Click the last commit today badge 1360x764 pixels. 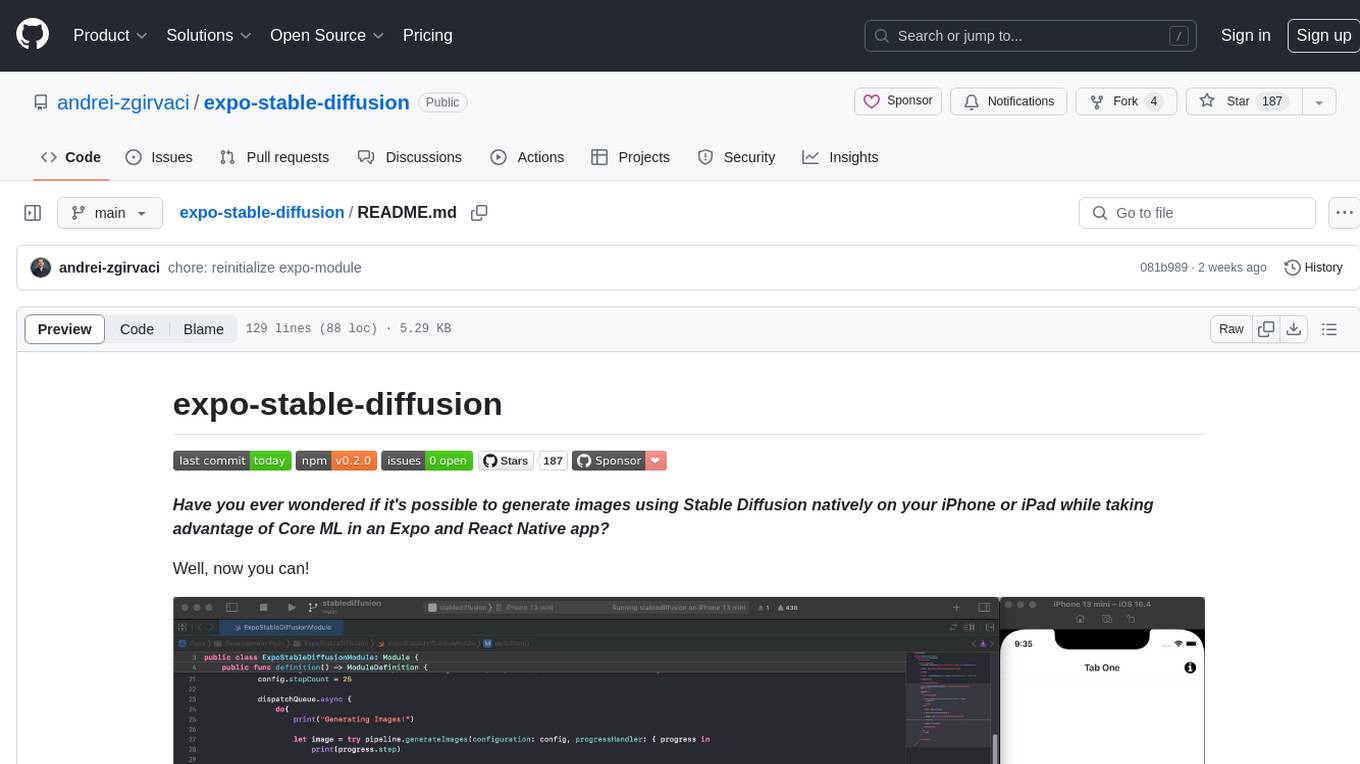232,461
